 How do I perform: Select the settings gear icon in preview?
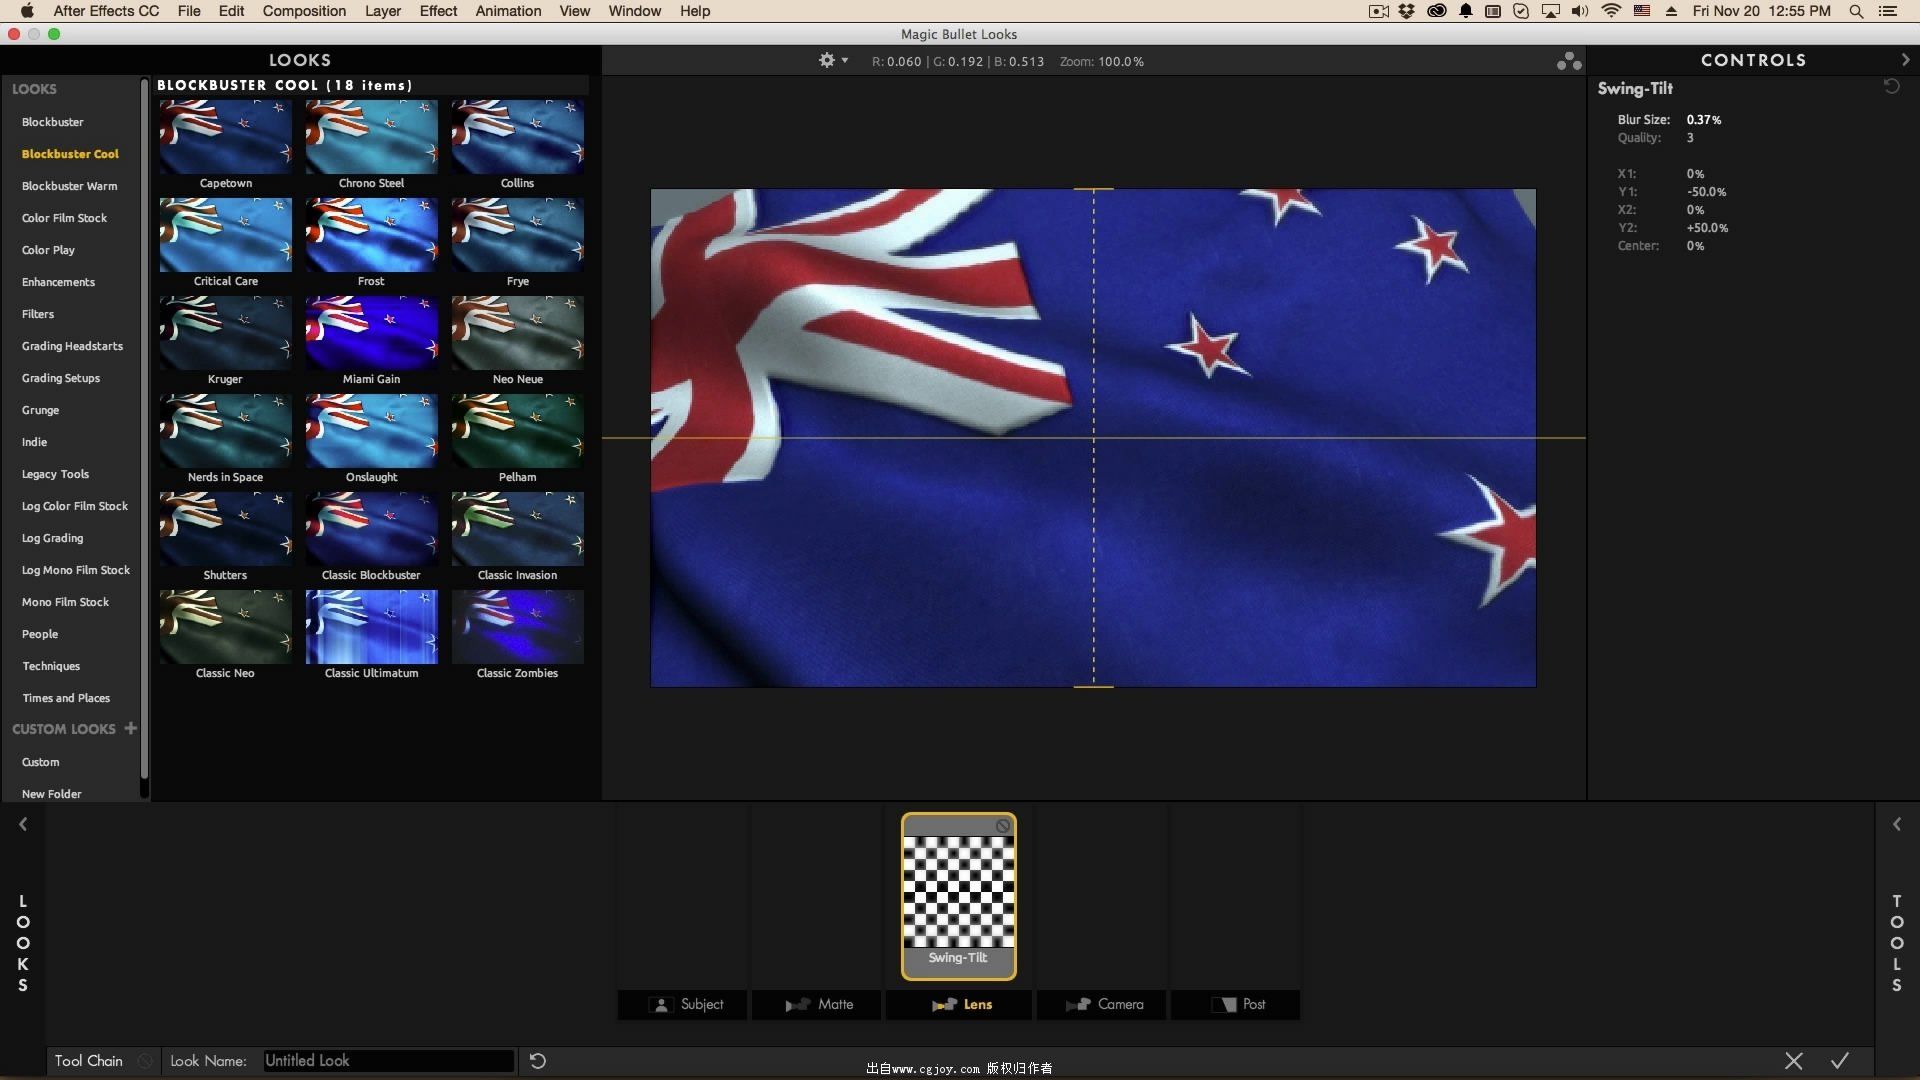pyautogui.click(x=827, y=61)
